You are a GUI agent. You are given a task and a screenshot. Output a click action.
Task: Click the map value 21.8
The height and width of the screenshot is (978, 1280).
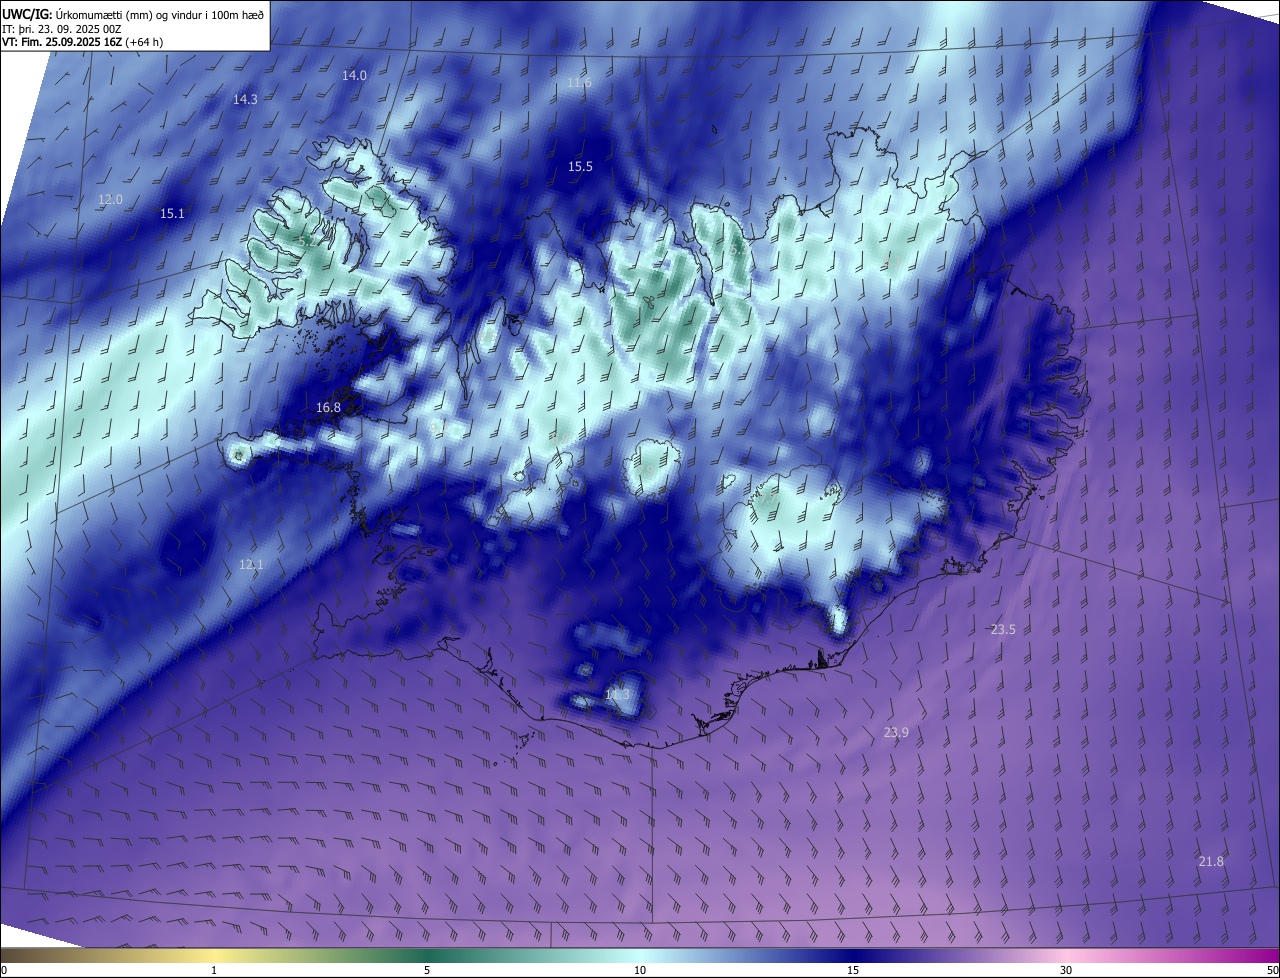(x=1211, y=862)
